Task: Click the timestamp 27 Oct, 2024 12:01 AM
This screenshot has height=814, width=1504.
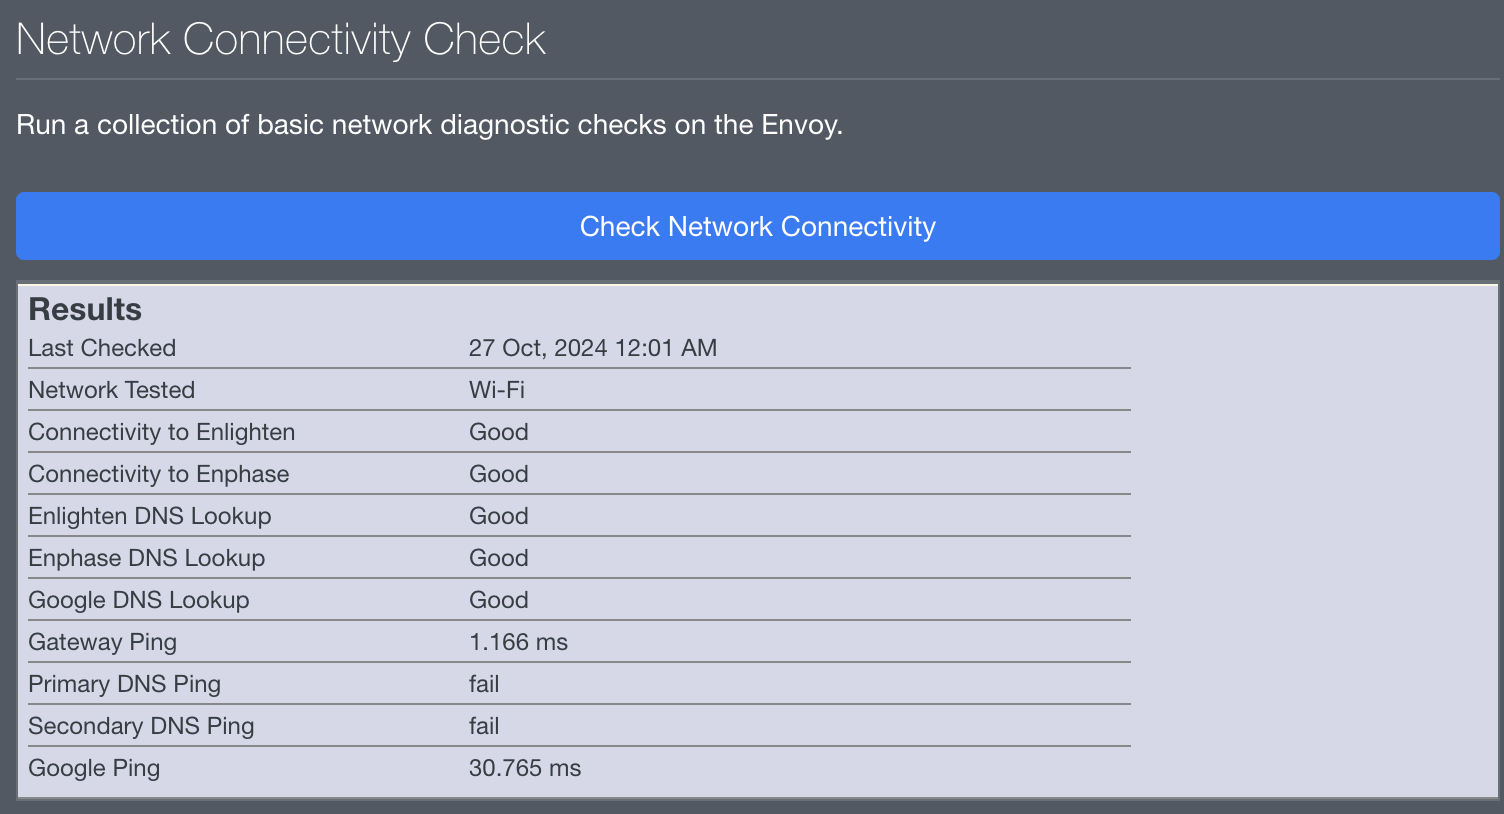Action: click(x=593, y=348)
